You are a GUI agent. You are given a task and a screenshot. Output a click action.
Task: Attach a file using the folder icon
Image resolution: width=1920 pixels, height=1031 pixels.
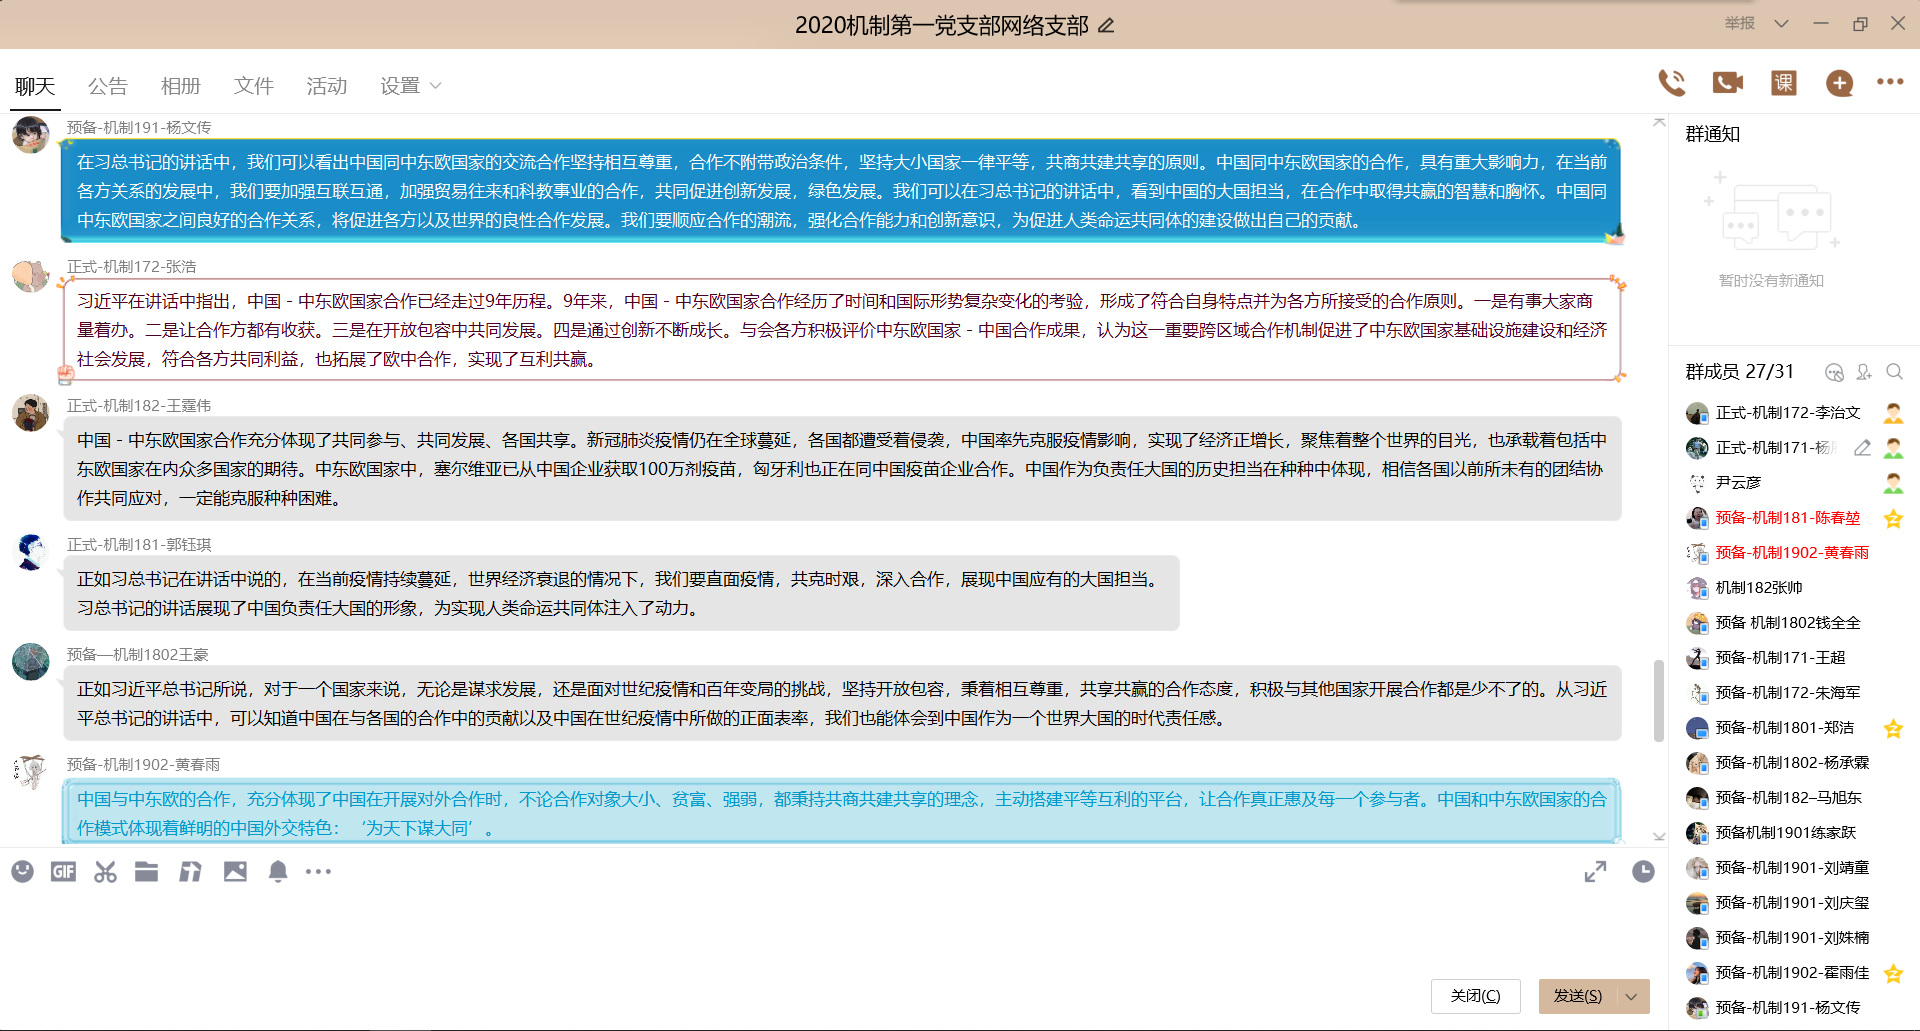(x=146, y=871)
